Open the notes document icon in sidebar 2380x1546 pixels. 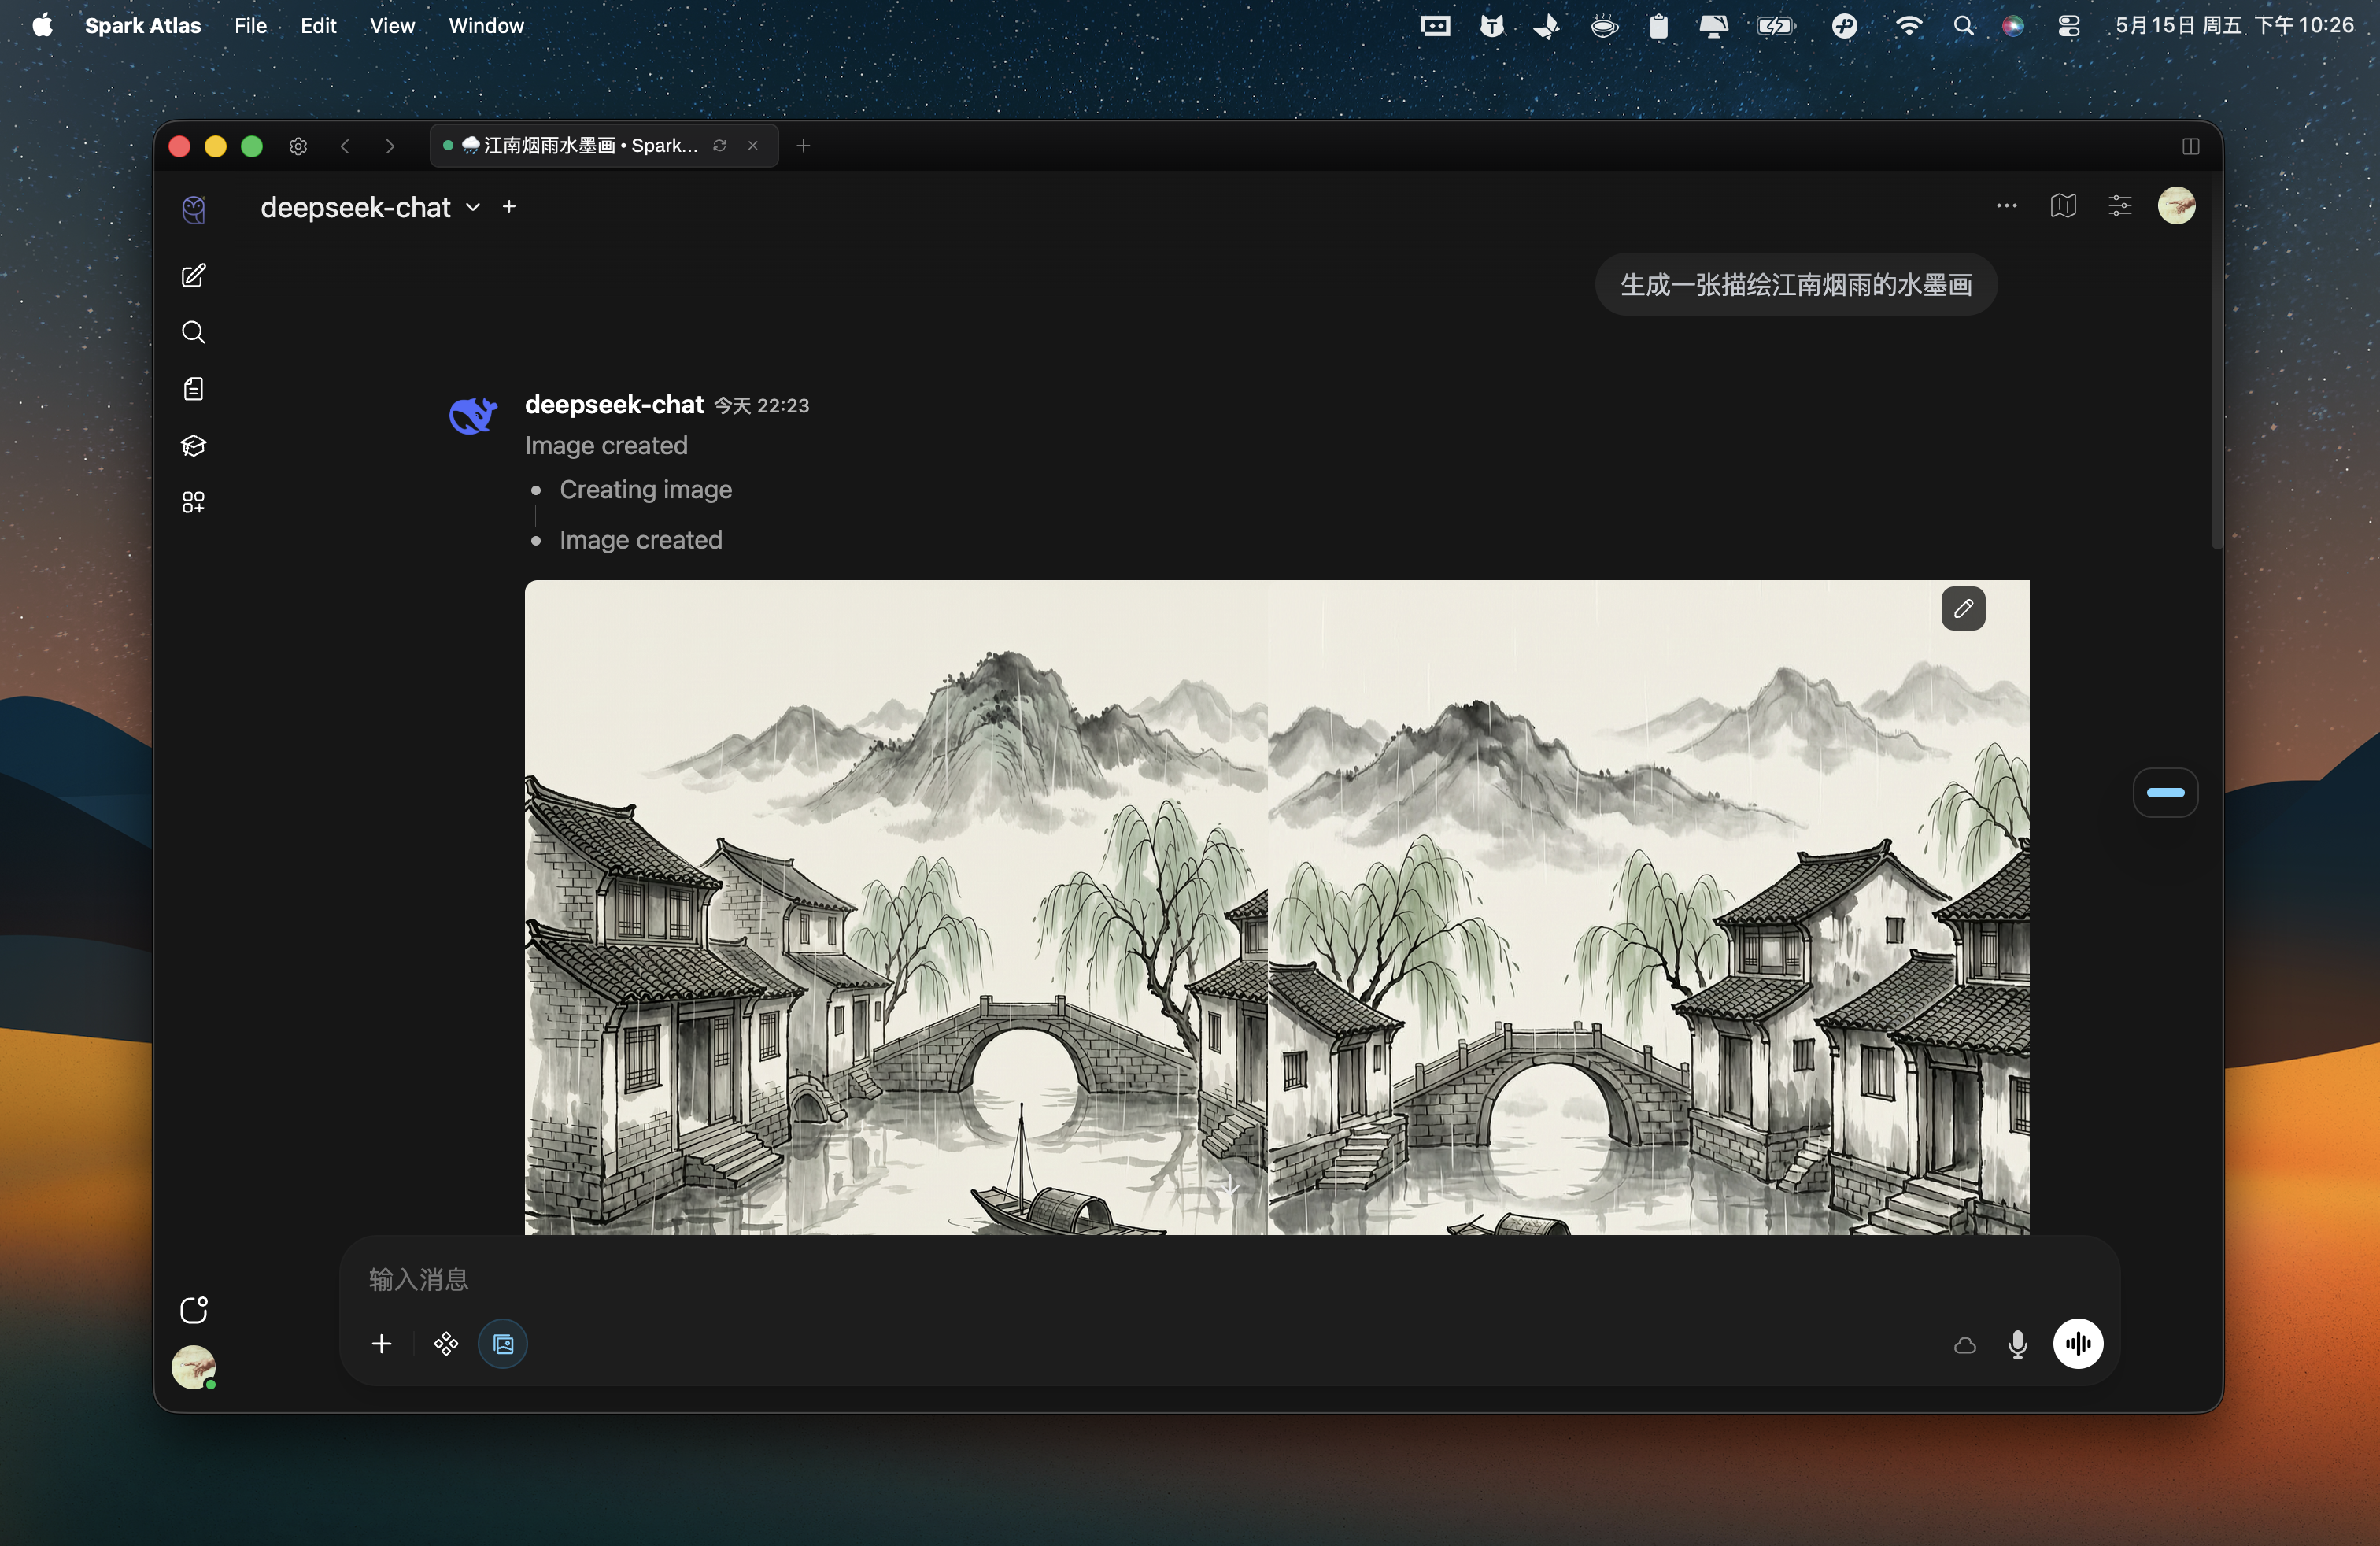click(x=194, y=389)
